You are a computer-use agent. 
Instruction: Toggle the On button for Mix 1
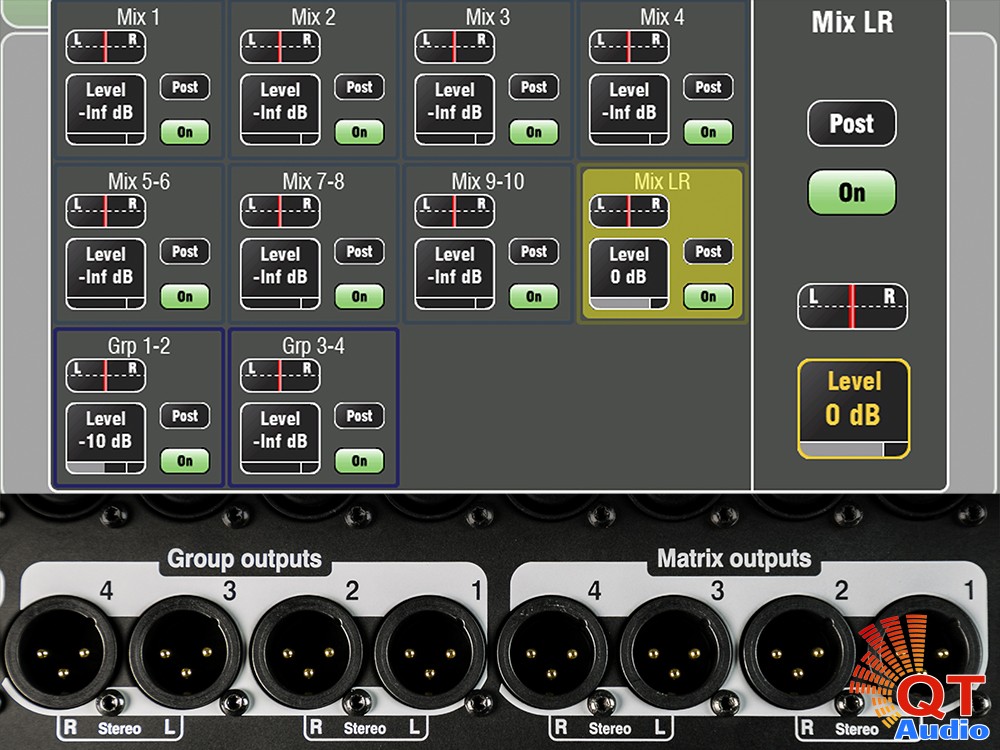pyautogui.click(x=185, y=132)
